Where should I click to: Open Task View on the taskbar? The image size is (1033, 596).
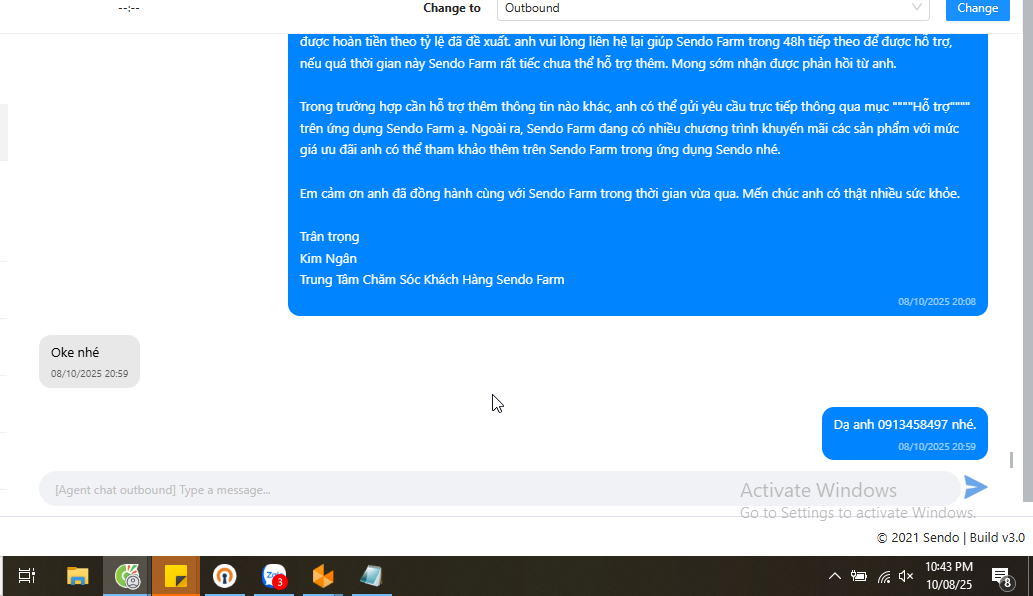point(26,576)
